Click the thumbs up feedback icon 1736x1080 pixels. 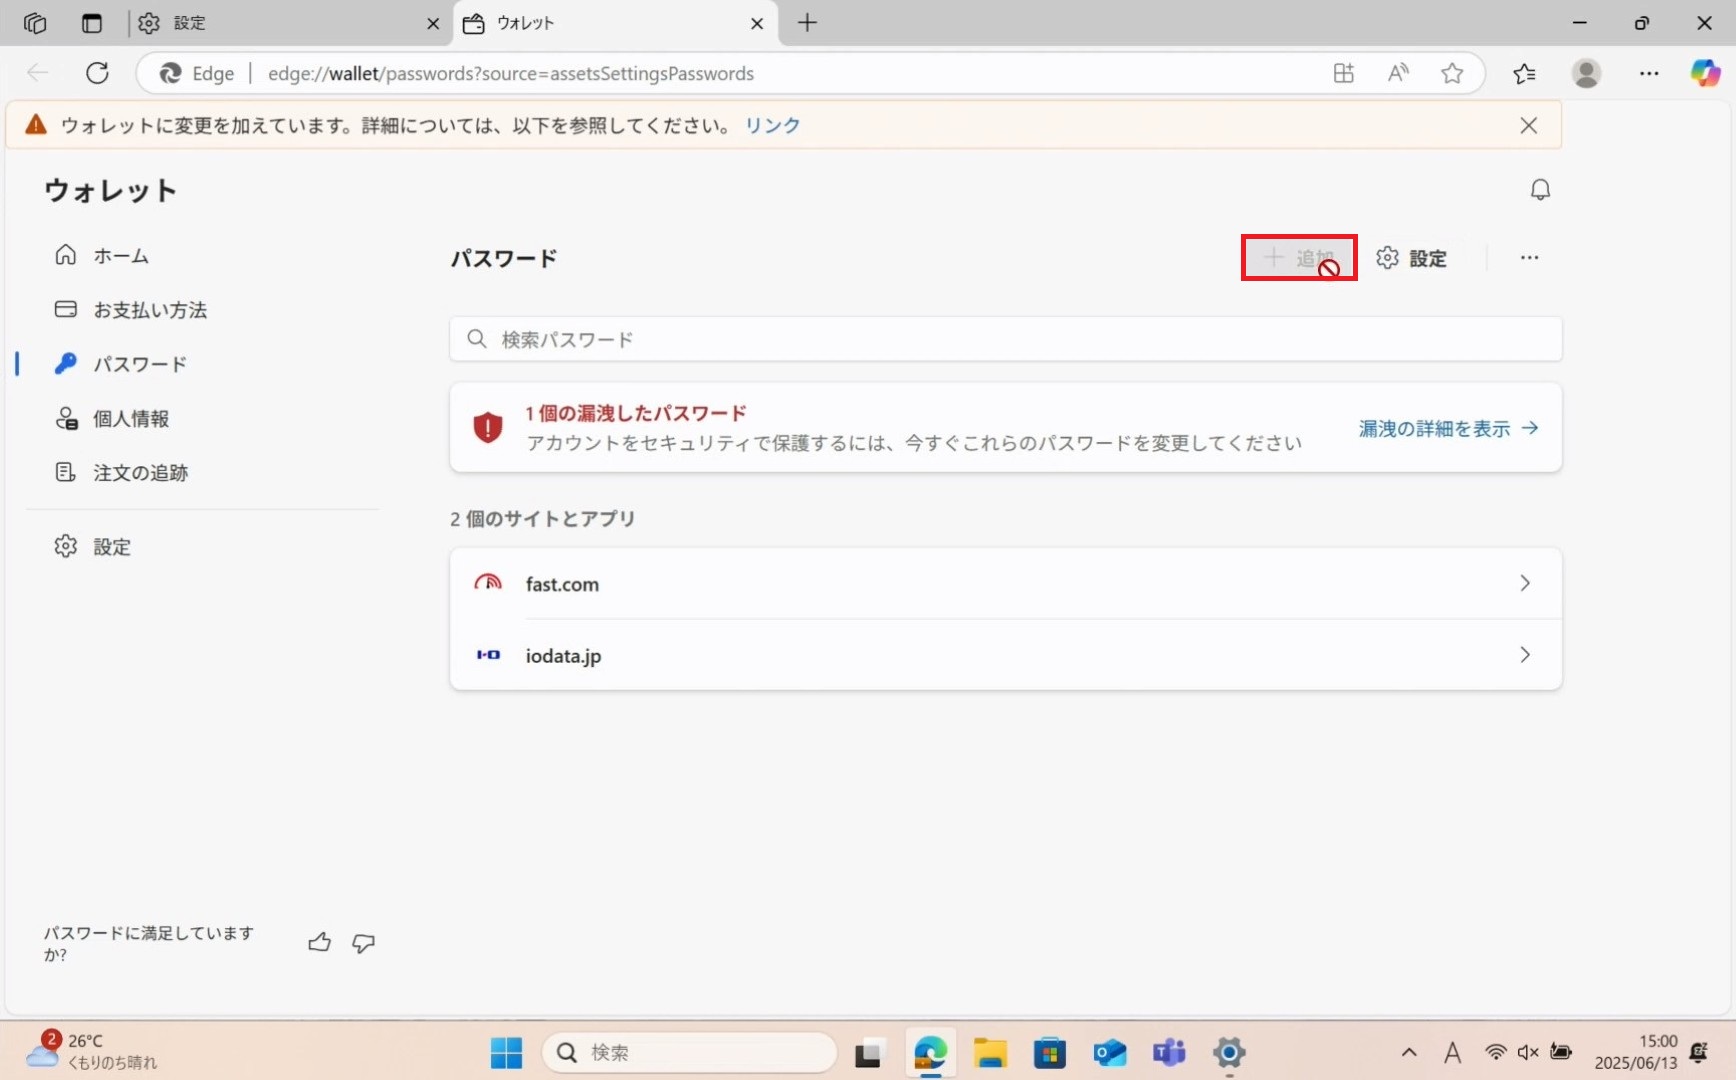319,942
